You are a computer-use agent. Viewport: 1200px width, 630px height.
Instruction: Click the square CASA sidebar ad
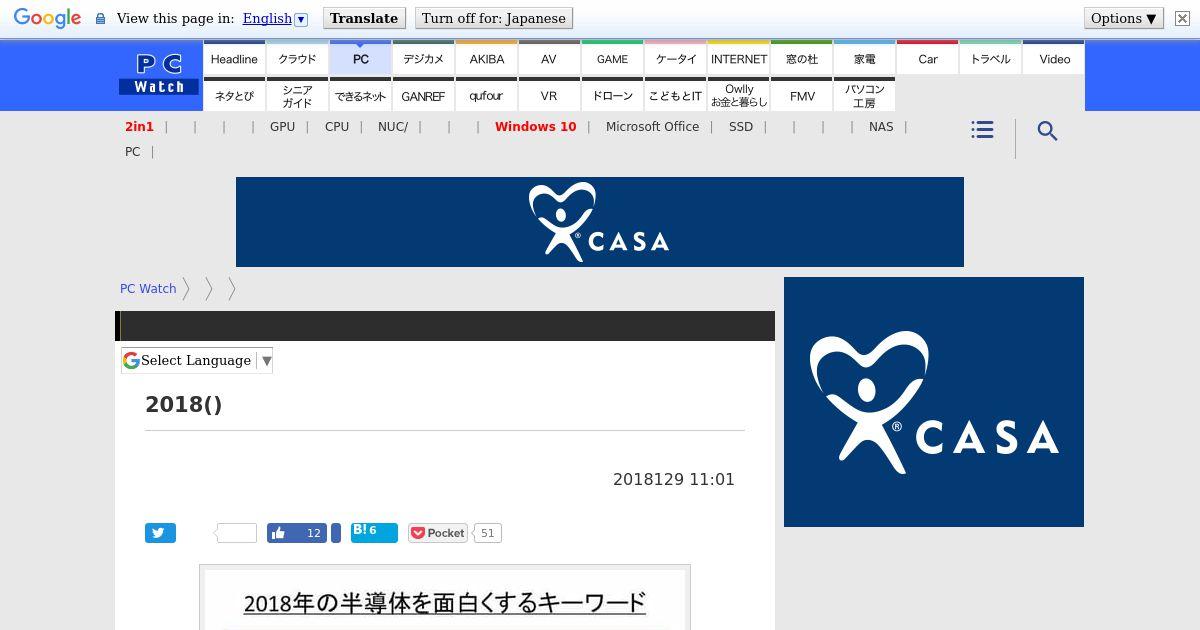pos(934,402)
